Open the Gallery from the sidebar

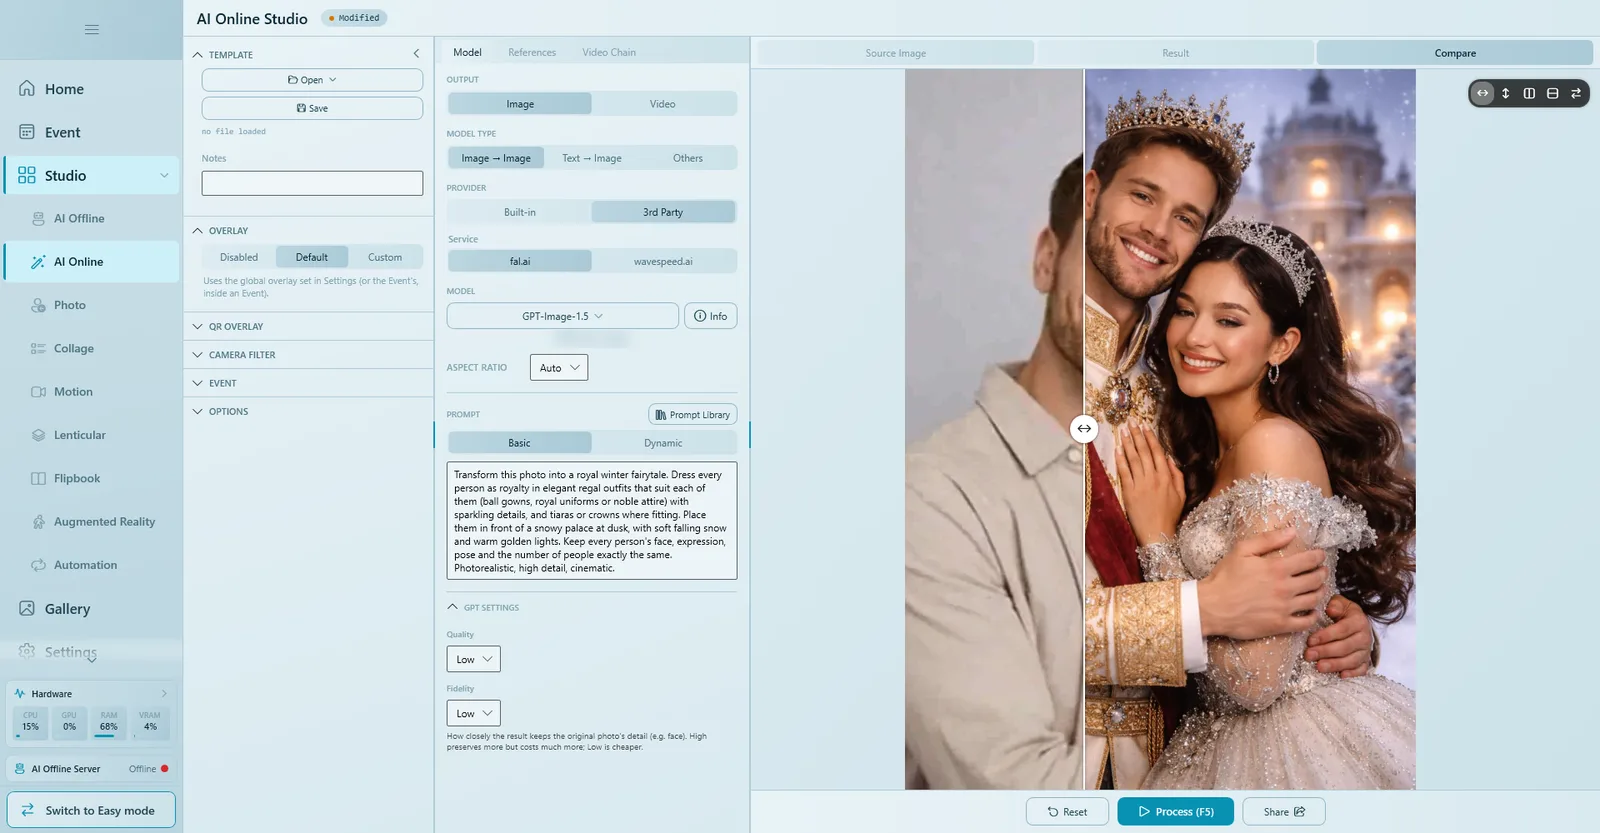pyautogui.click(x=92, y=609)
